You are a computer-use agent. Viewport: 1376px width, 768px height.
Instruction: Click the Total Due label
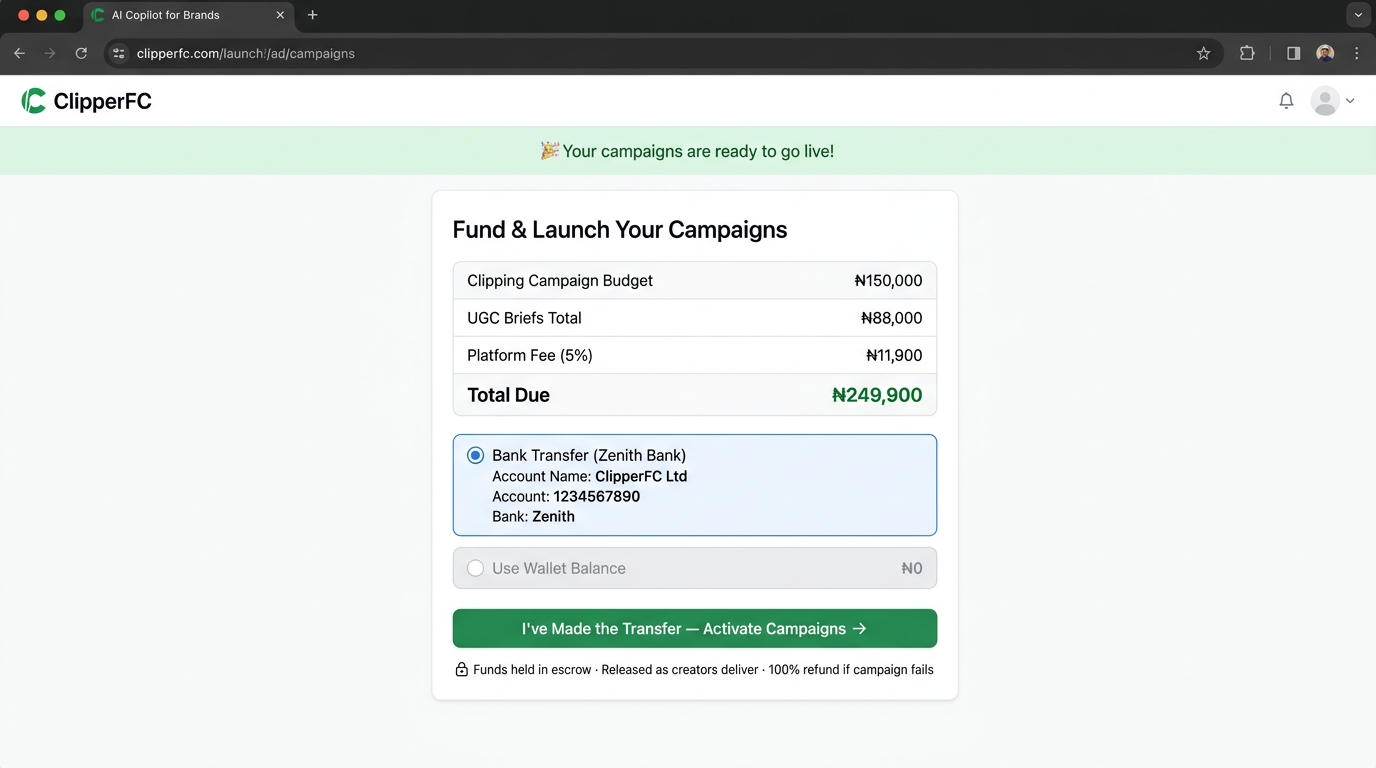(508, 395)
